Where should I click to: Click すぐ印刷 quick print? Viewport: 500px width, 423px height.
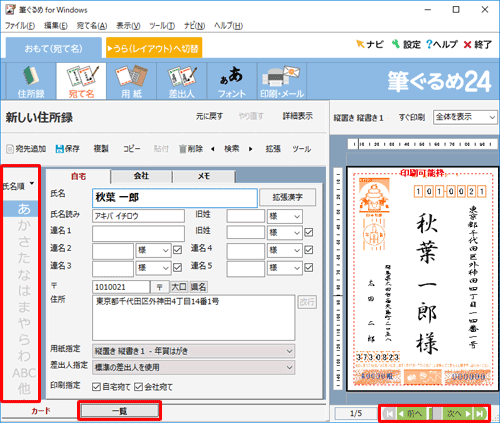(412, 117)
